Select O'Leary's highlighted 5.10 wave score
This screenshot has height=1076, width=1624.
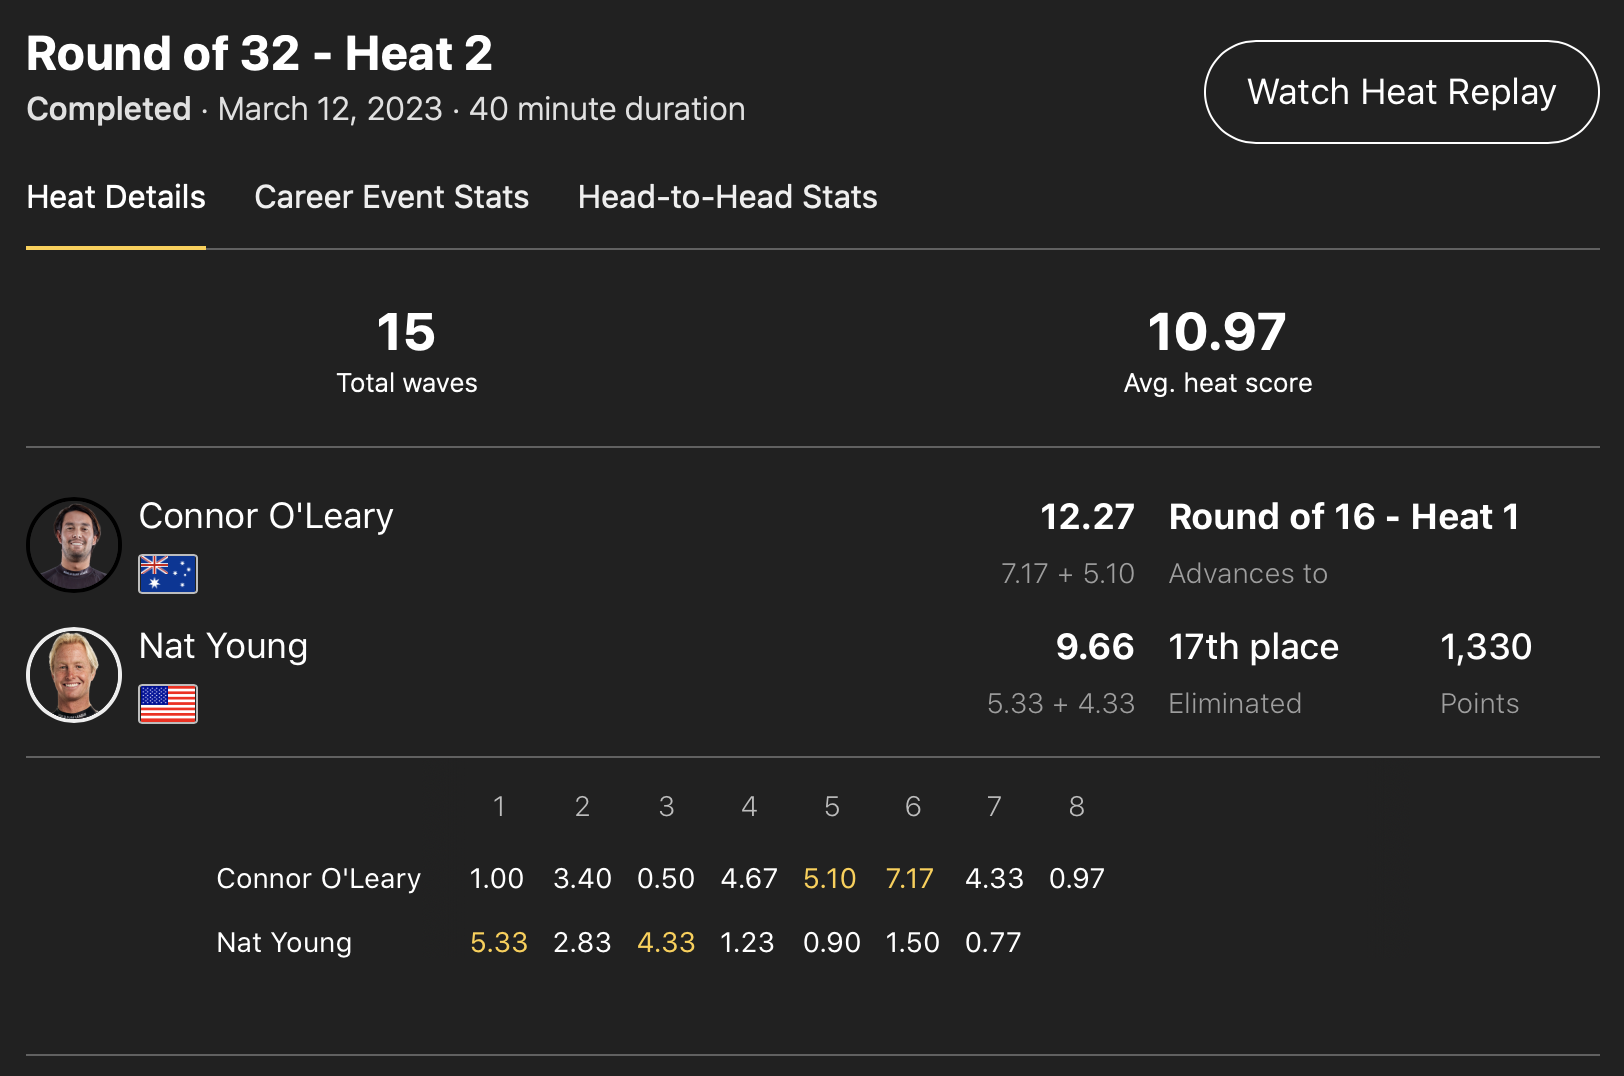pyautogui.click(x=829, y=879)
